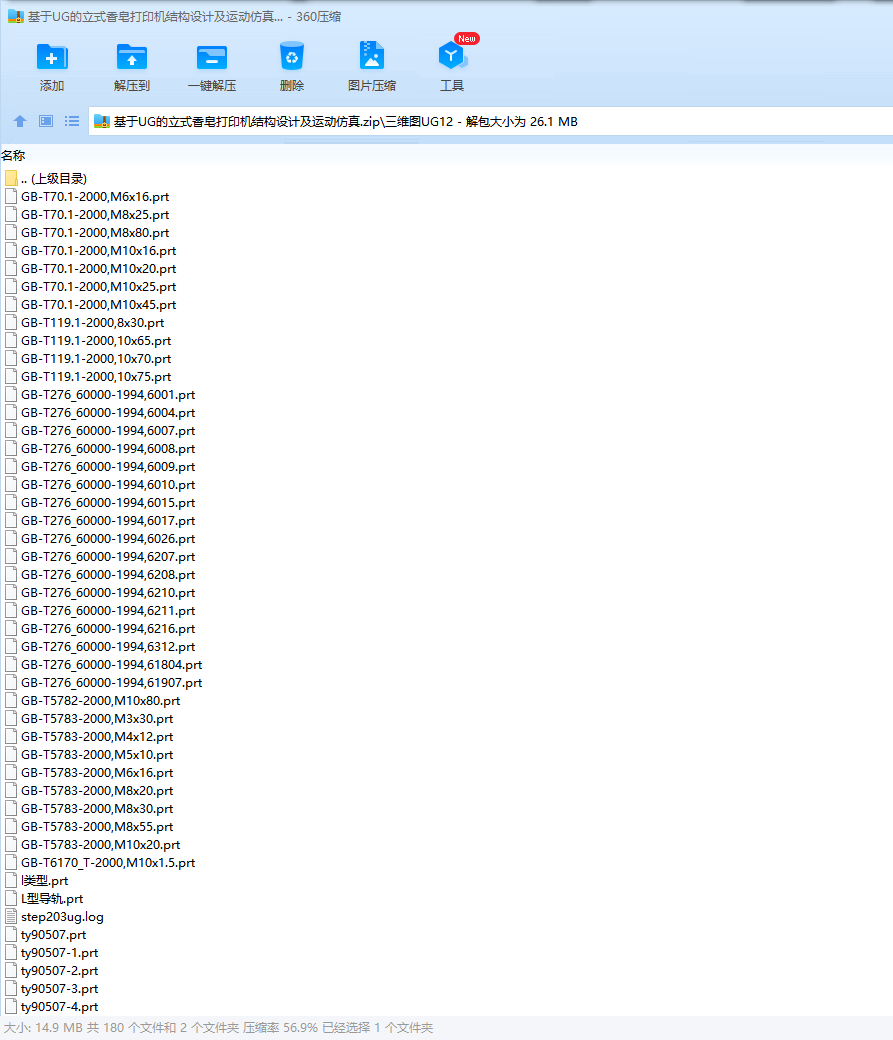Select file GB-T276_60000-1994,6208.prt

point(108,575)
